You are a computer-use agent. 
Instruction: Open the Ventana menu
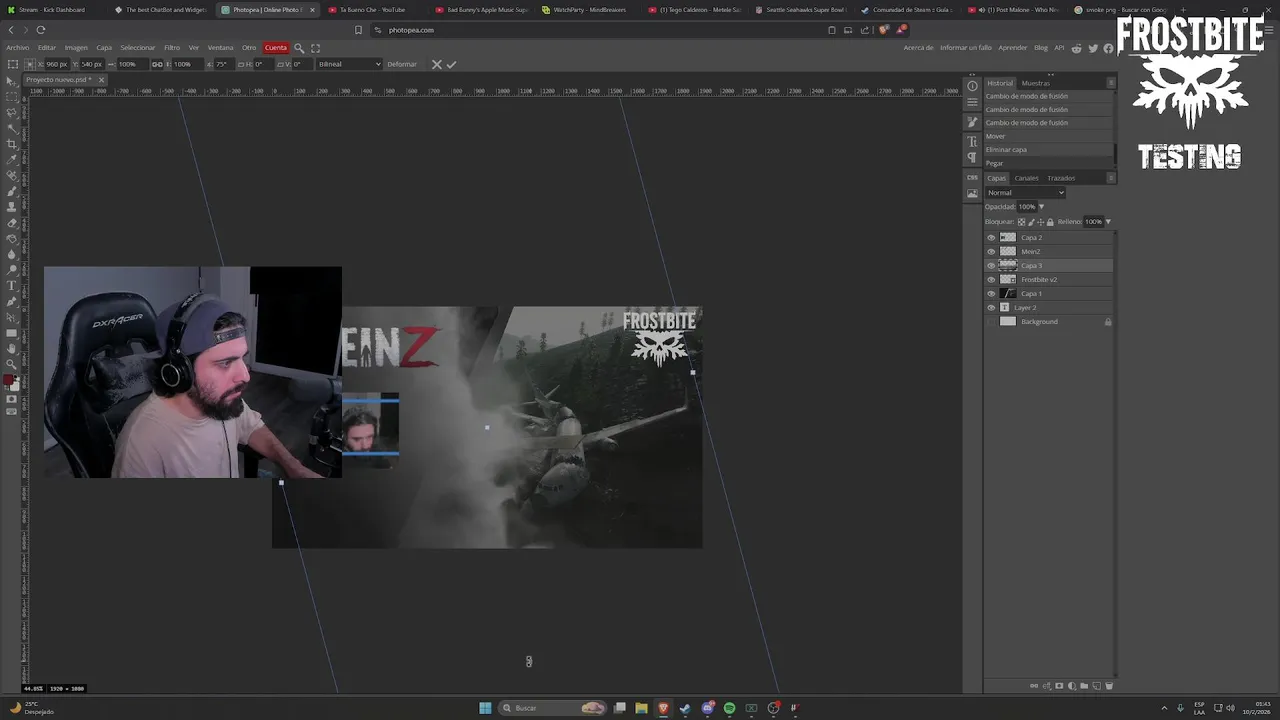coord(220,48)
